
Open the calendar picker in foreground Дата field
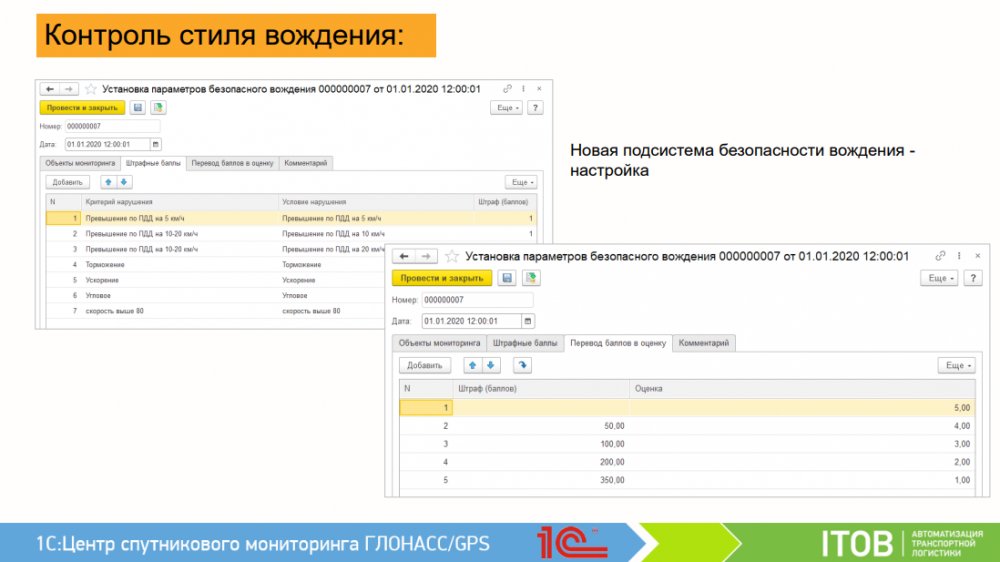pos(528,321)
